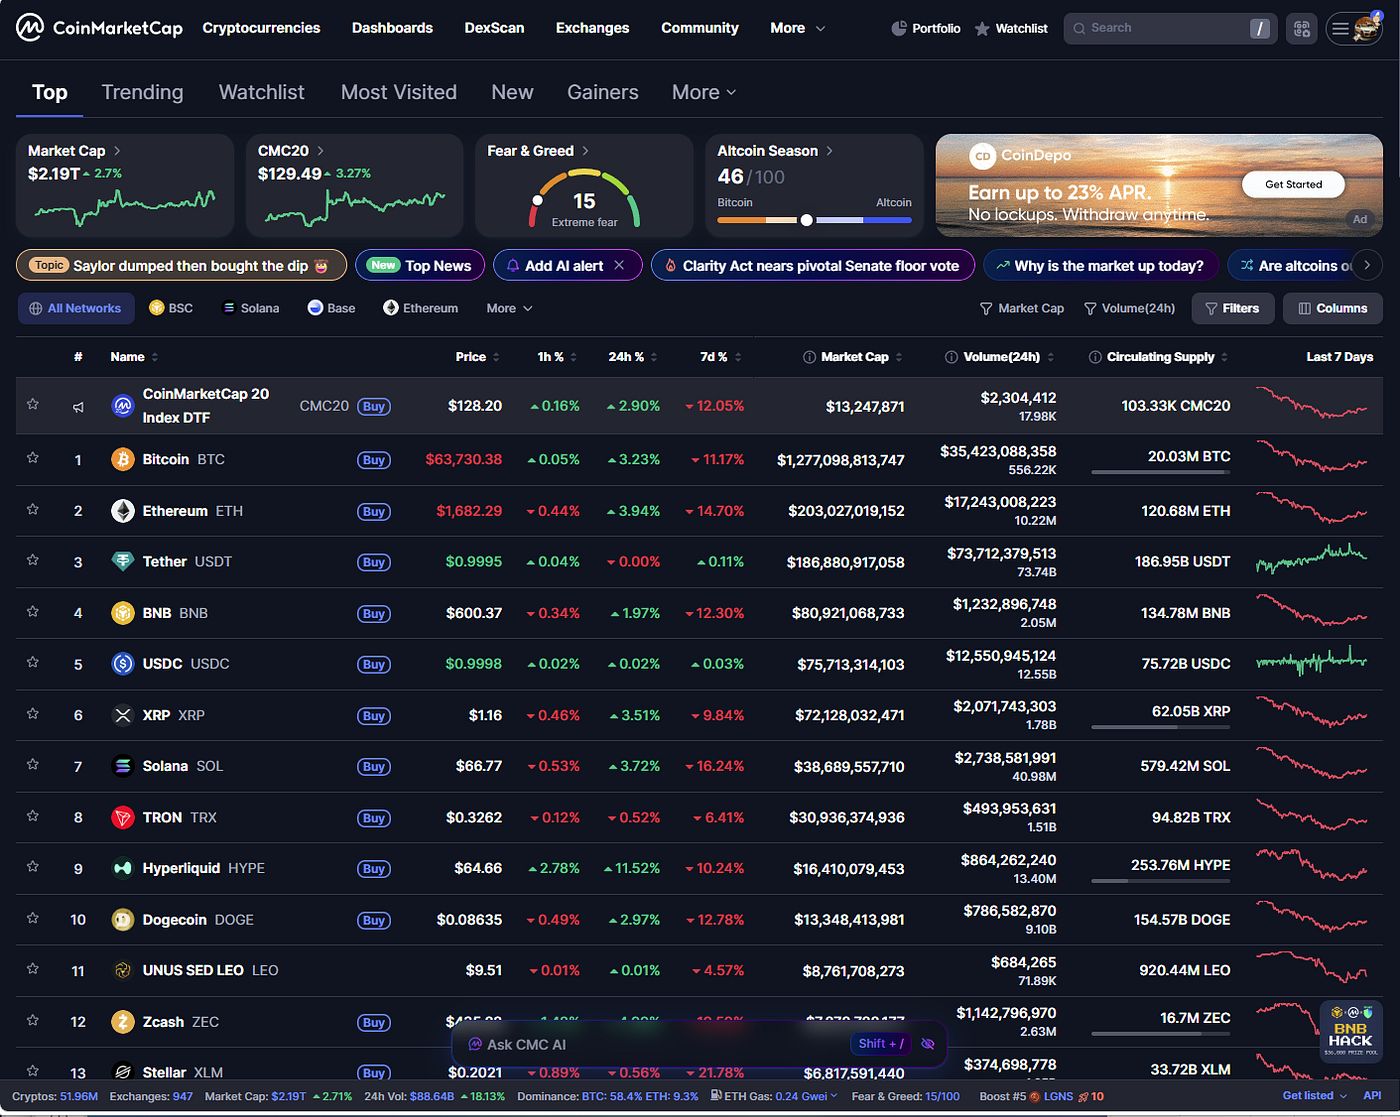Hide the Ask CMC AI bar with eye icon

coord(928,1044)
